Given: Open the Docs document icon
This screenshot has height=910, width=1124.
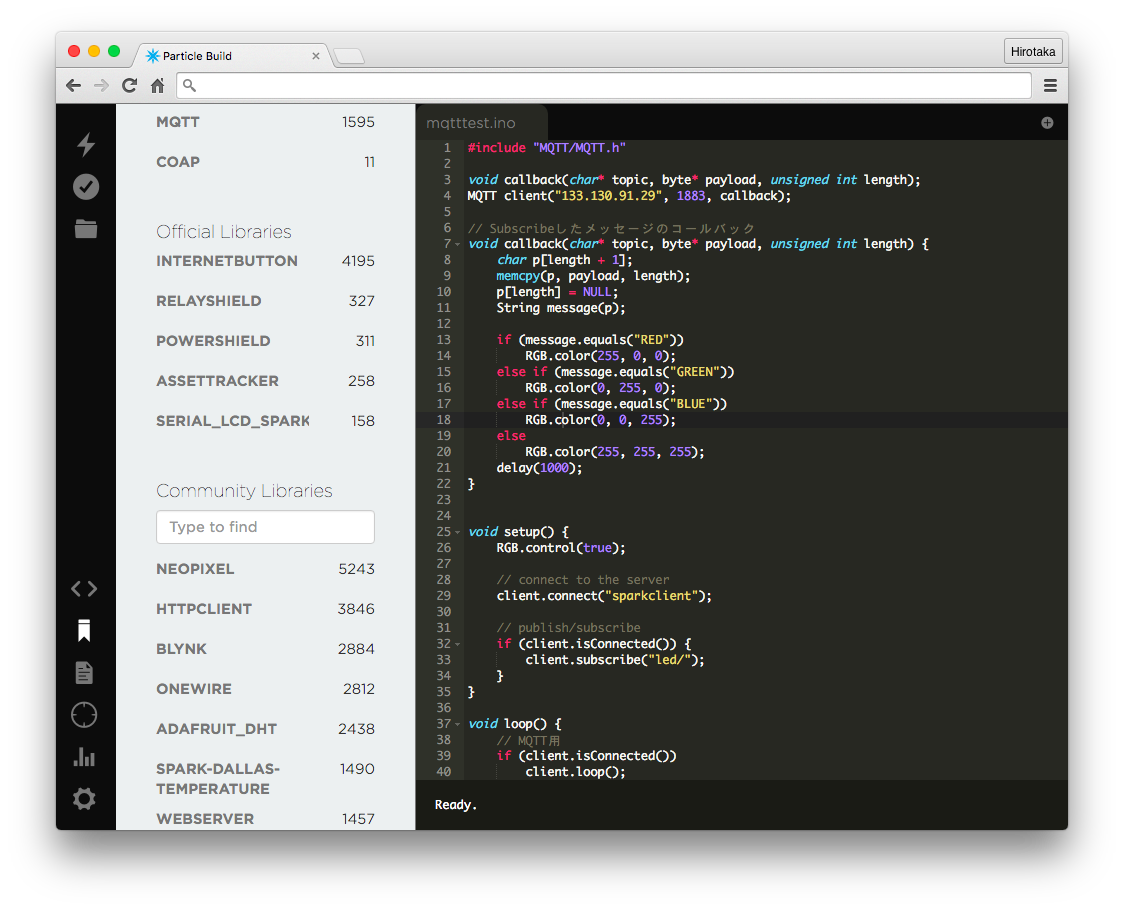Looking at the screenshot, I should (84, 673).
